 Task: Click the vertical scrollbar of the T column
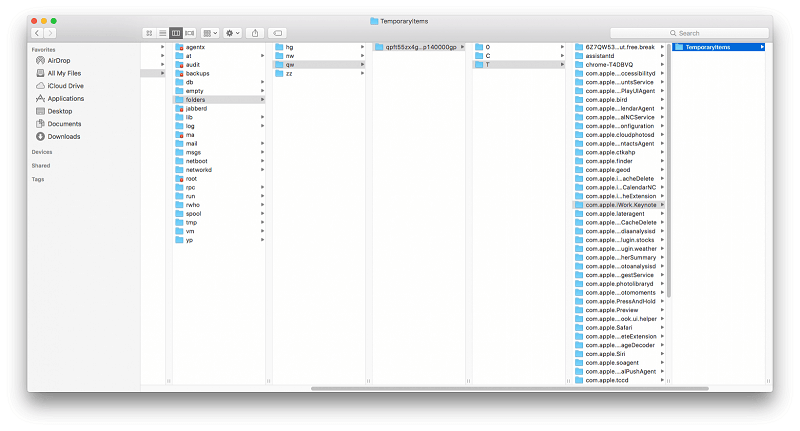pos(668,170)
